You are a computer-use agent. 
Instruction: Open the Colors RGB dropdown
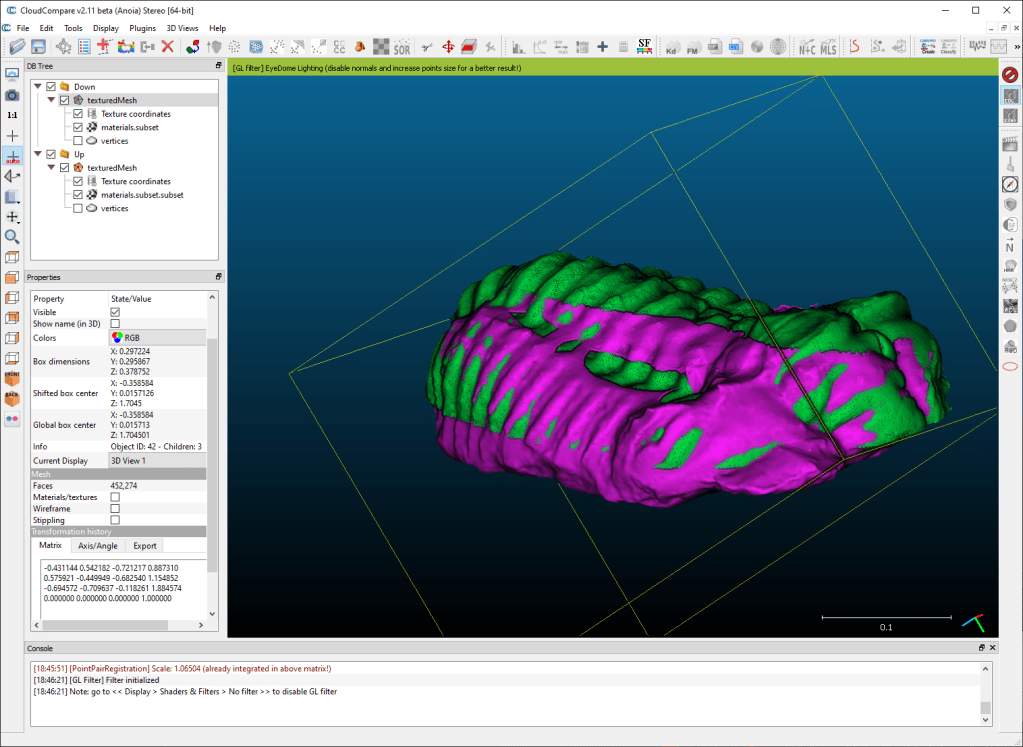coord(157,338)
